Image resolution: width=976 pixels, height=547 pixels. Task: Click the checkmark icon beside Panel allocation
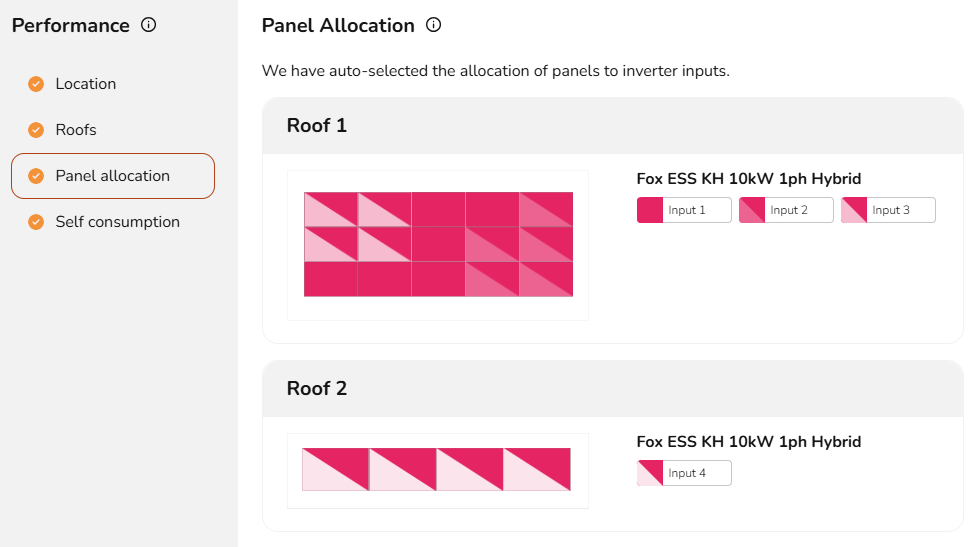36,176
